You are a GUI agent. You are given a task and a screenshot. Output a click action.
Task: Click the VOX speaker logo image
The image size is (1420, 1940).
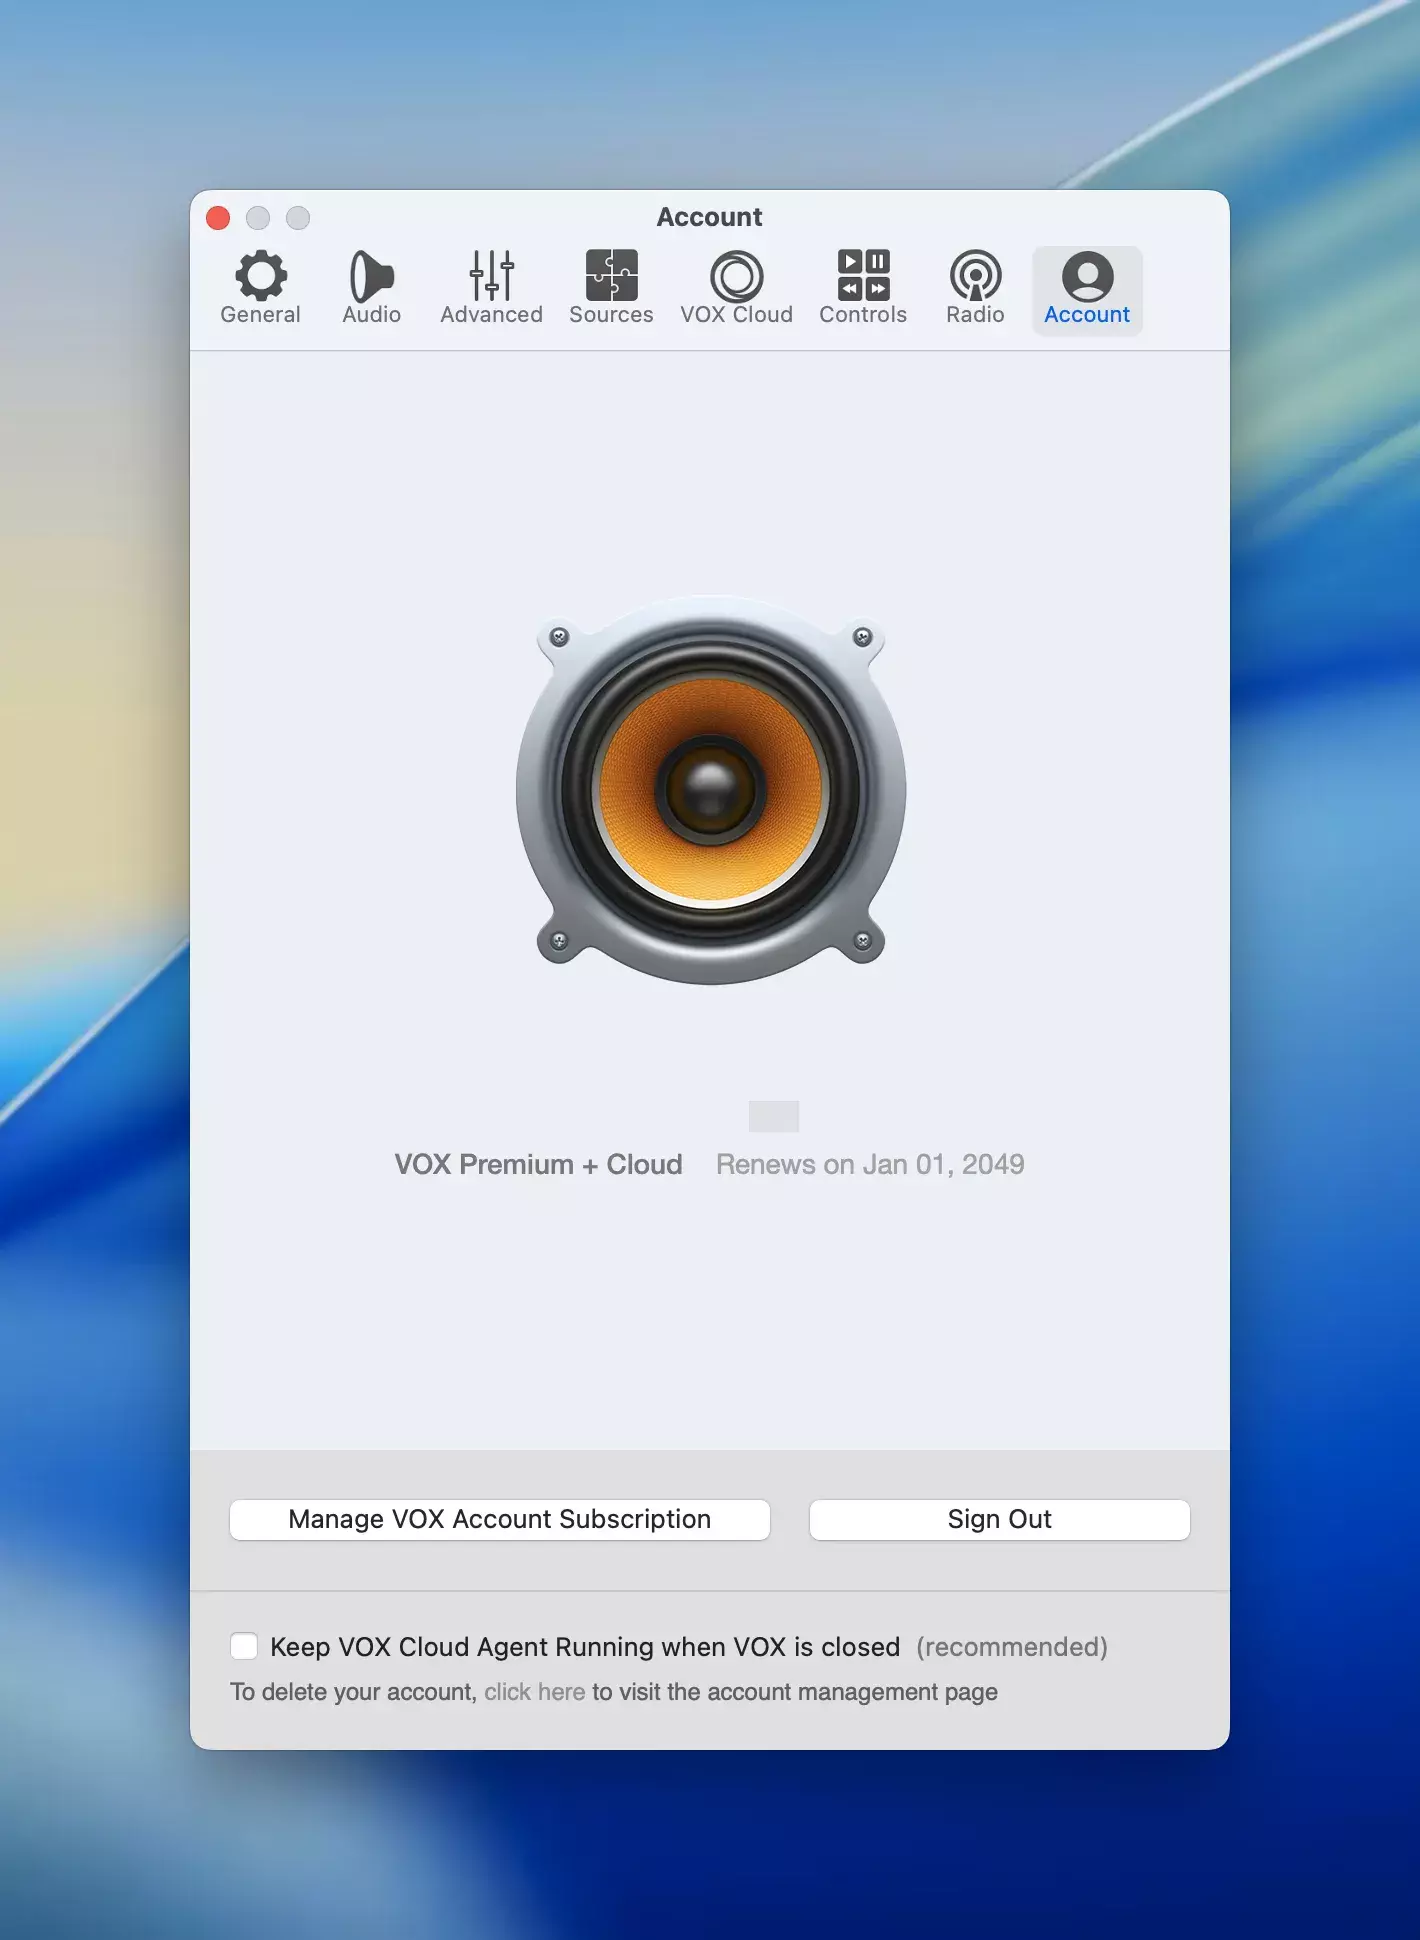coord(710,790)
